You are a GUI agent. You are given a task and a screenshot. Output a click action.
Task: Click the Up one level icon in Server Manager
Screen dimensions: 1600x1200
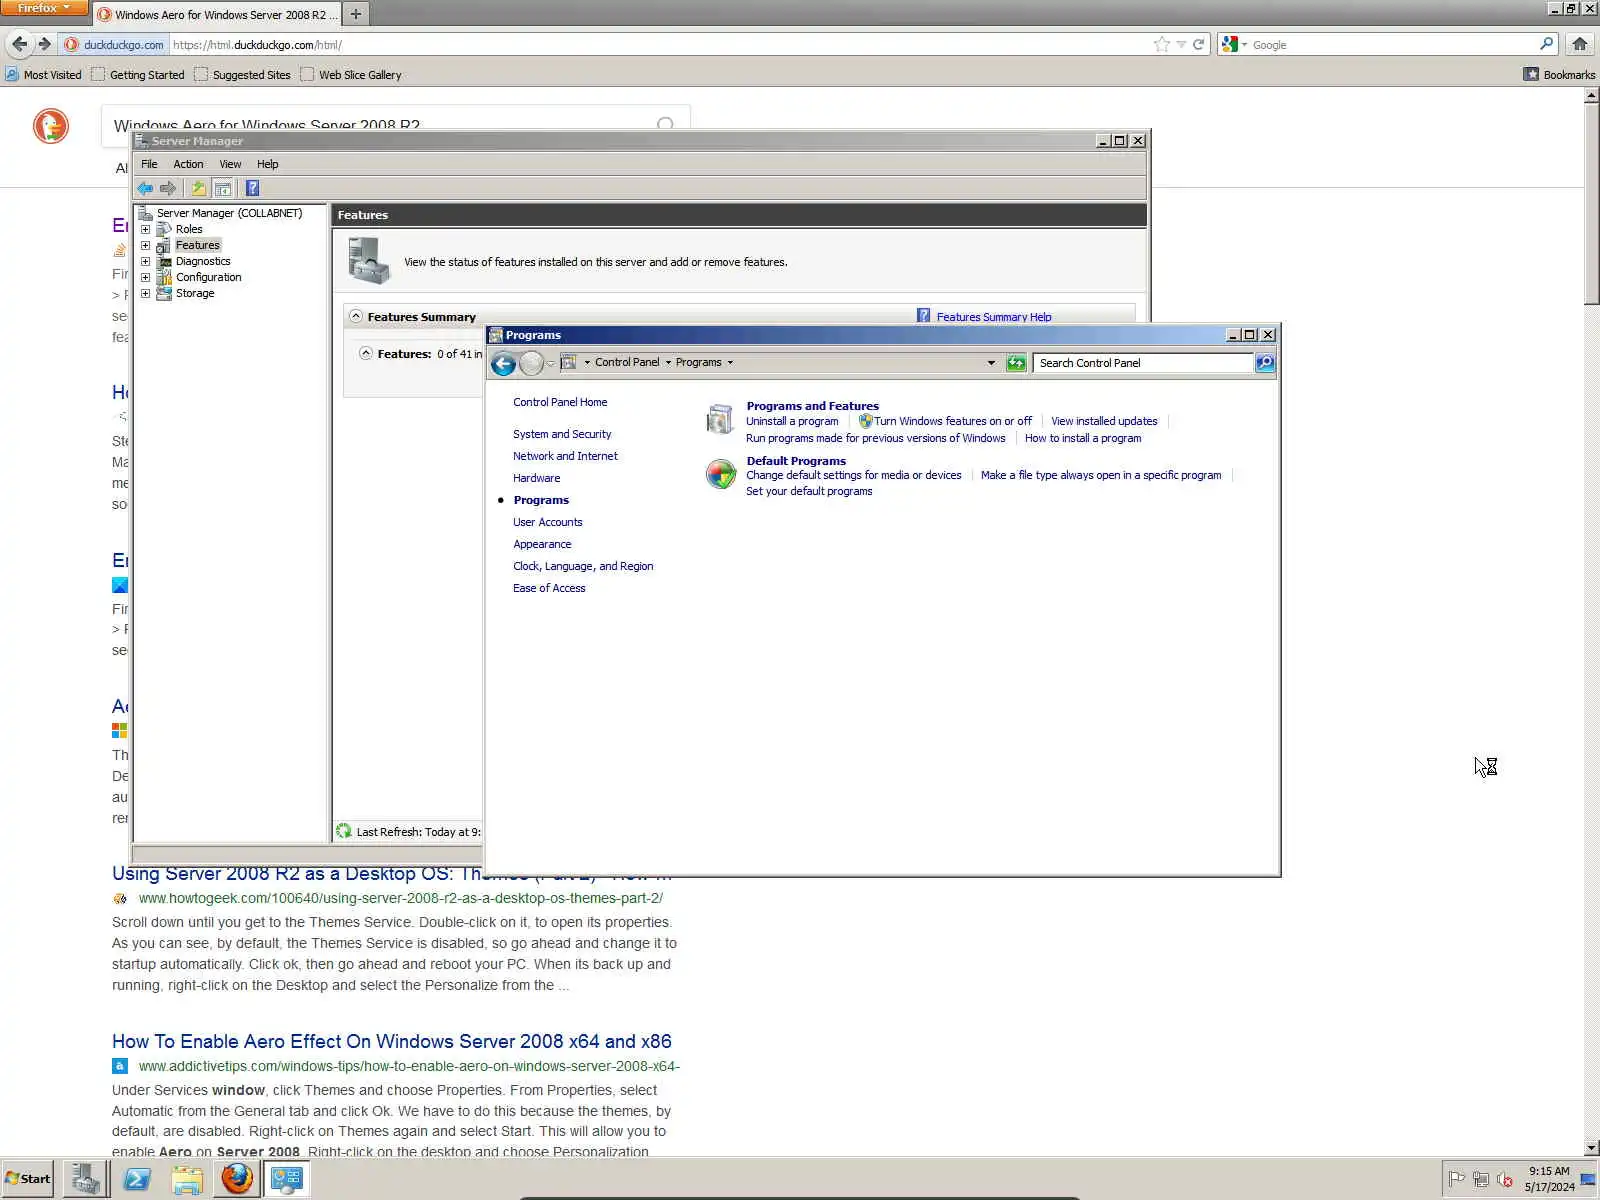[199, 188]
